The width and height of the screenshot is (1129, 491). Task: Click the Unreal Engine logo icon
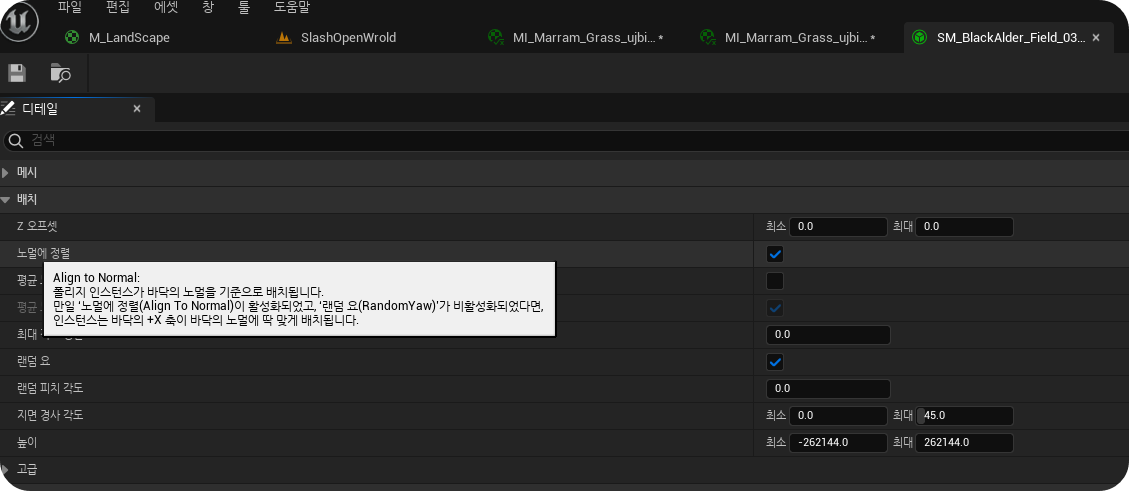[x=17, y=24]
